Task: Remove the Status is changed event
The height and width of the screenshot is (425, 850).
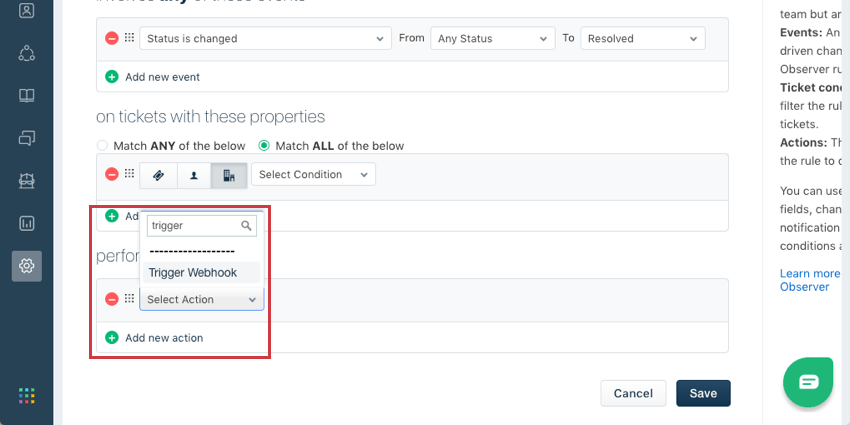Action: pos(112,38)
